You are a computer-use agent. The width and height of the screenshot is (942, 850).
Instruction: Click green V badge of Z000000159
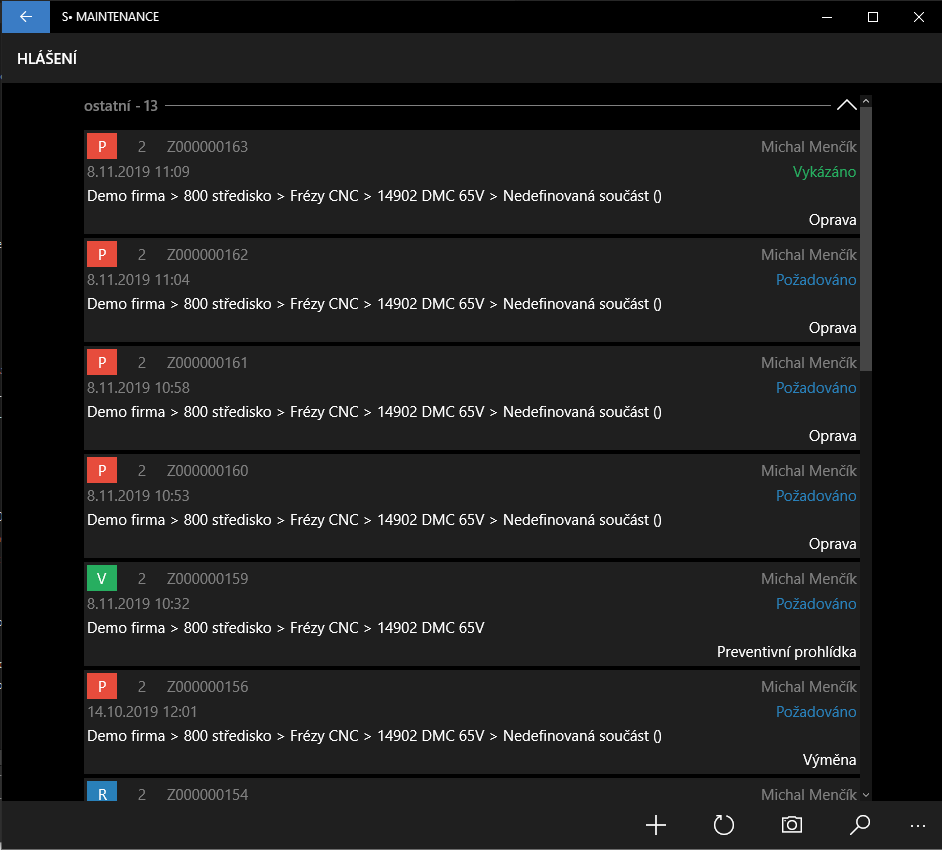tap(102, 578)
